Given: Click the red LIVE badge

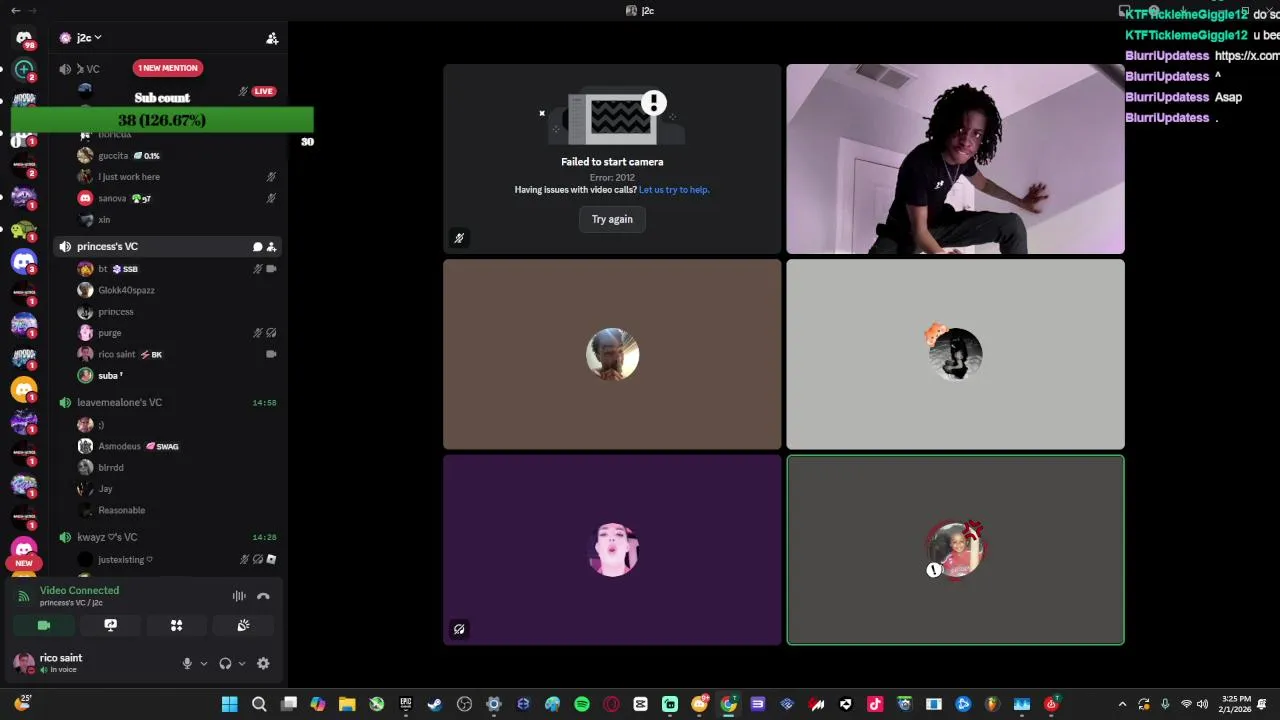Looking at the screenshot, I should click(x=264, y=91).
